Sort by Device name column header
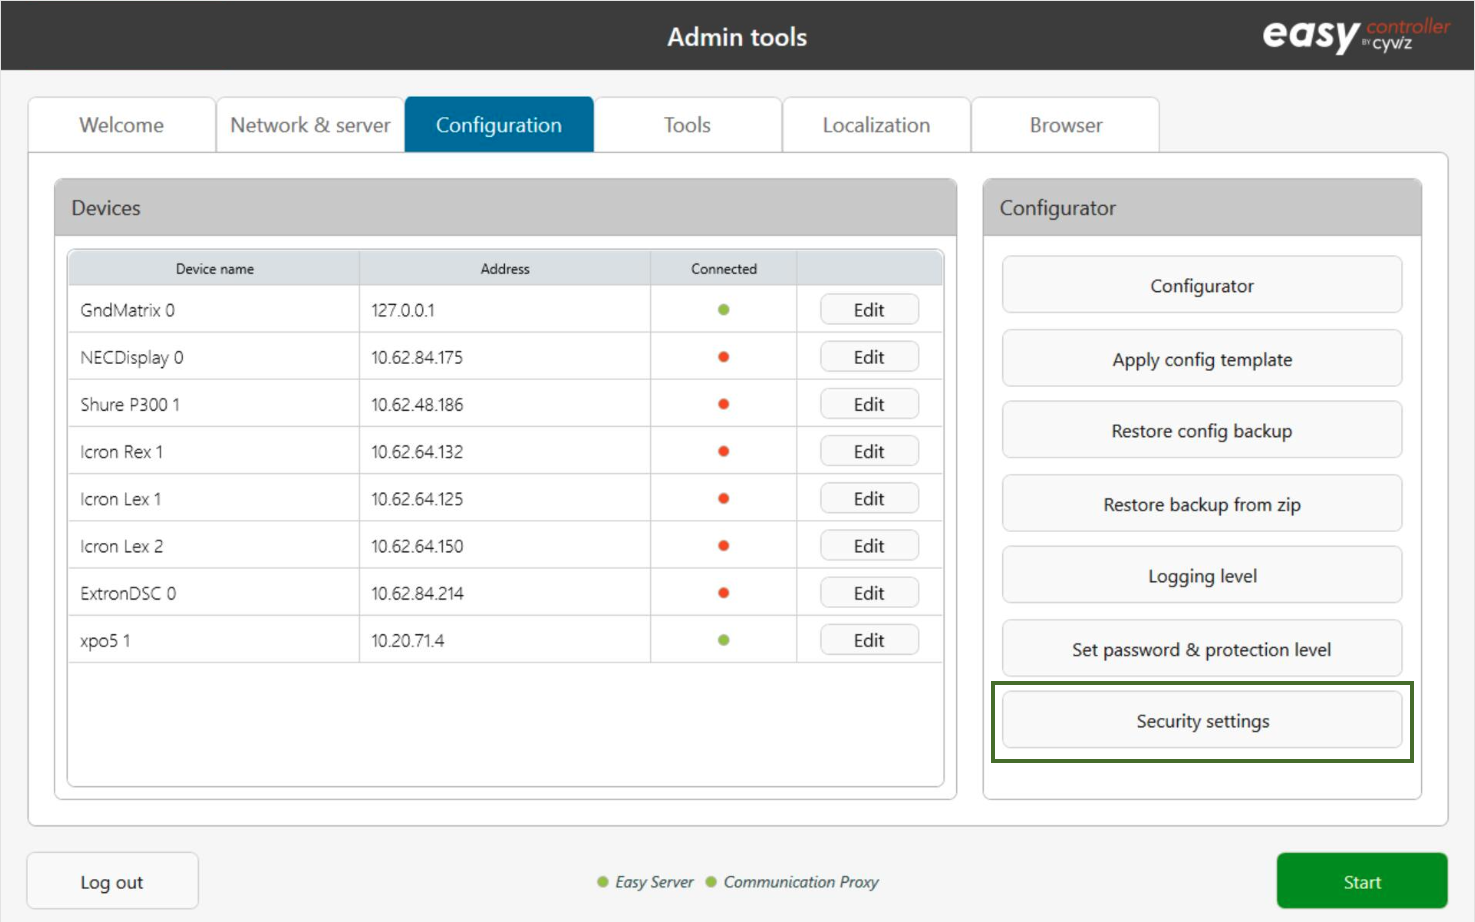This screenshot has height=922, width=1475. (214, 269)
